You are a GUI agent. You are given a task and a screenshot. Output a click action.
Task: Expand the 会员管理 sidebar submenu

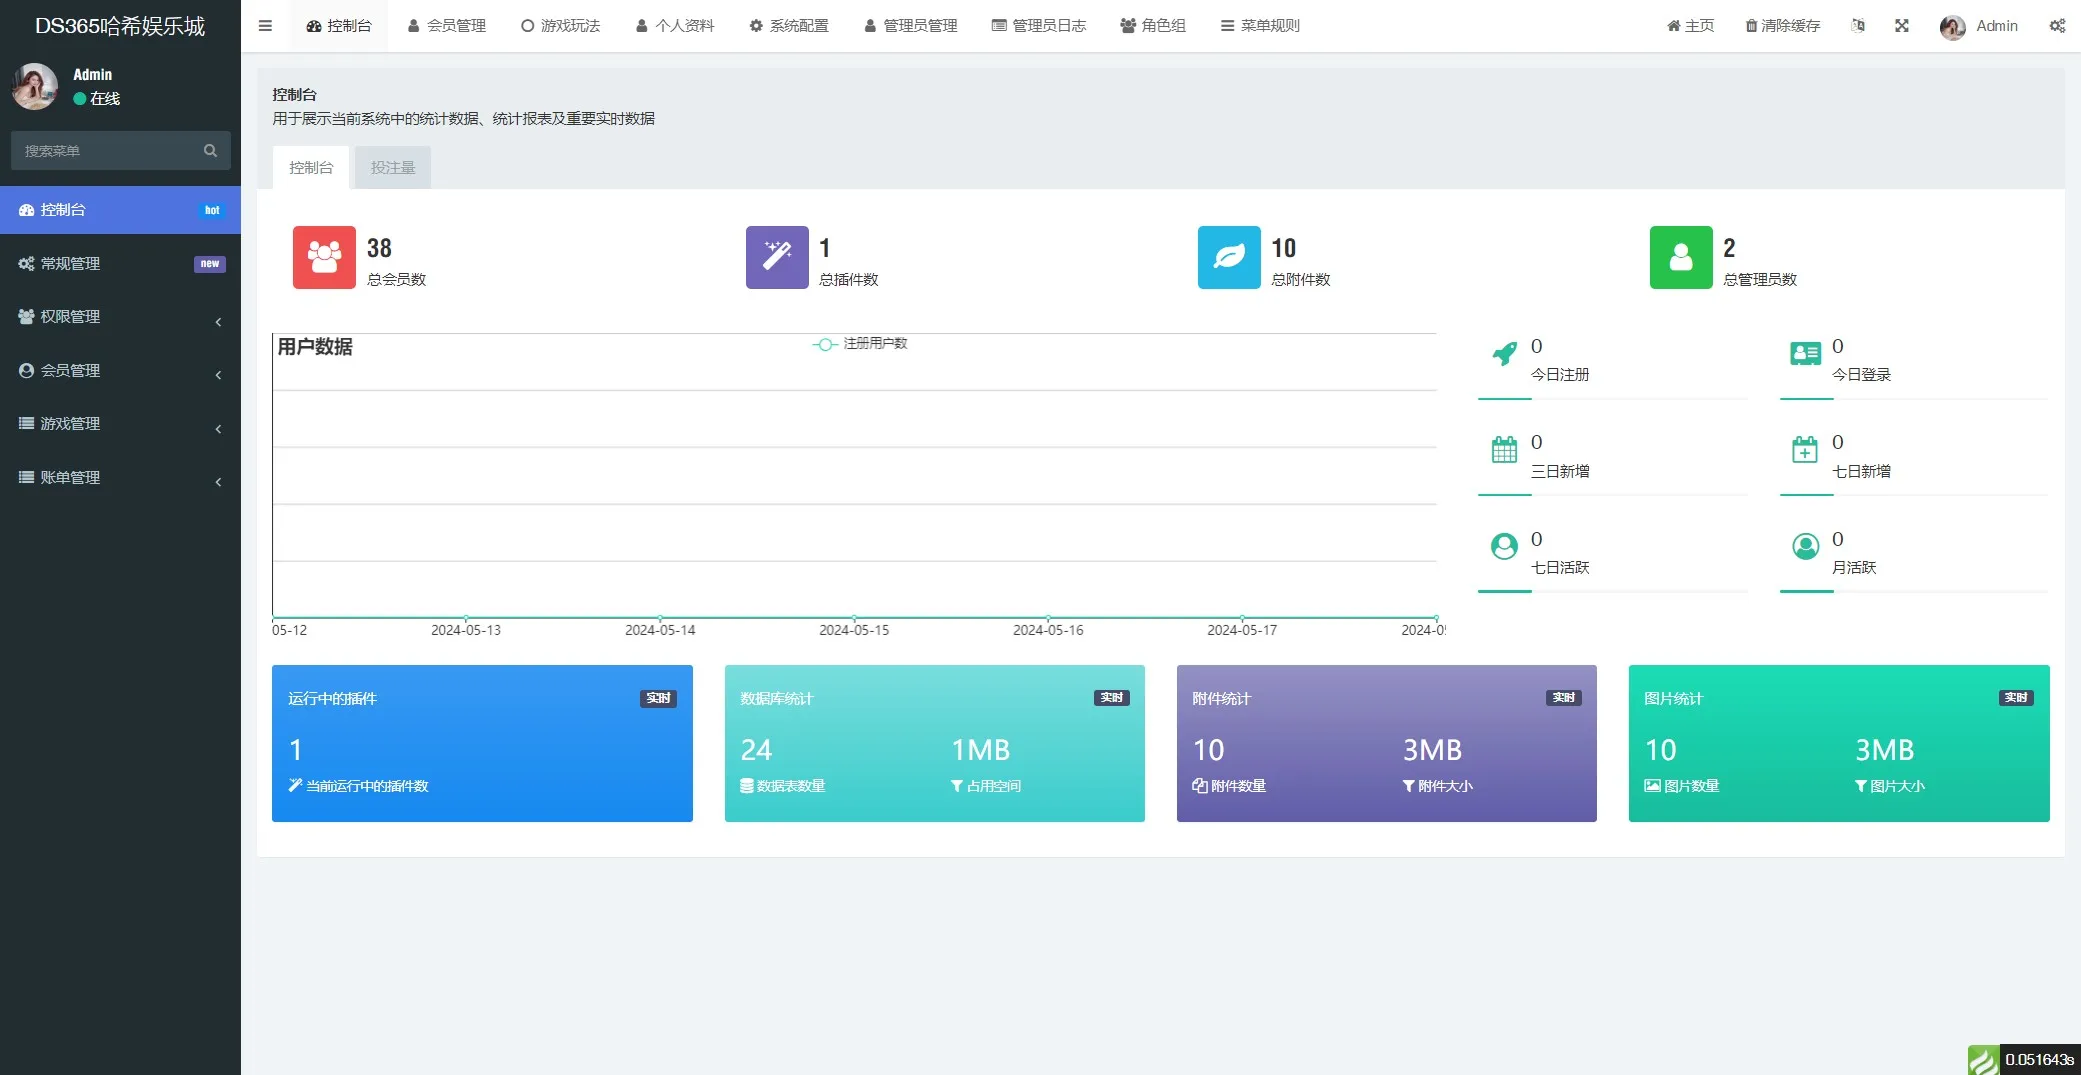pyautogui.click(x=120, y=371)
